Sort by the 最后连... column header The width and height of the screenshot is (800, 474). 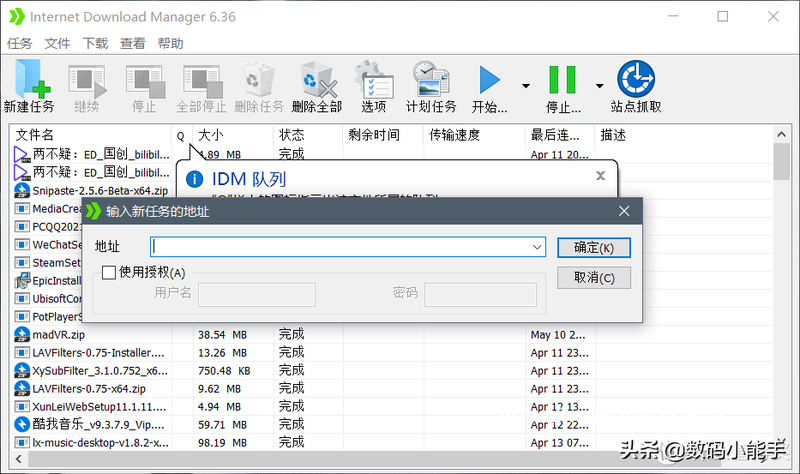point(560,135)
